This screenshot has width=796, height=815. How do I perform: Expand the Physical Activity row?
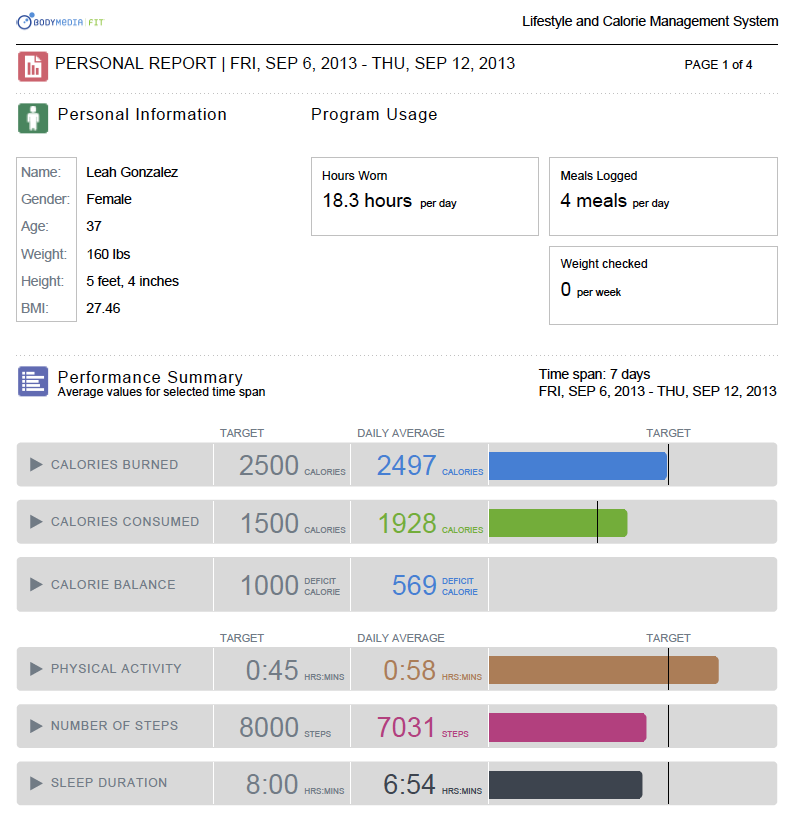(36, 669)
